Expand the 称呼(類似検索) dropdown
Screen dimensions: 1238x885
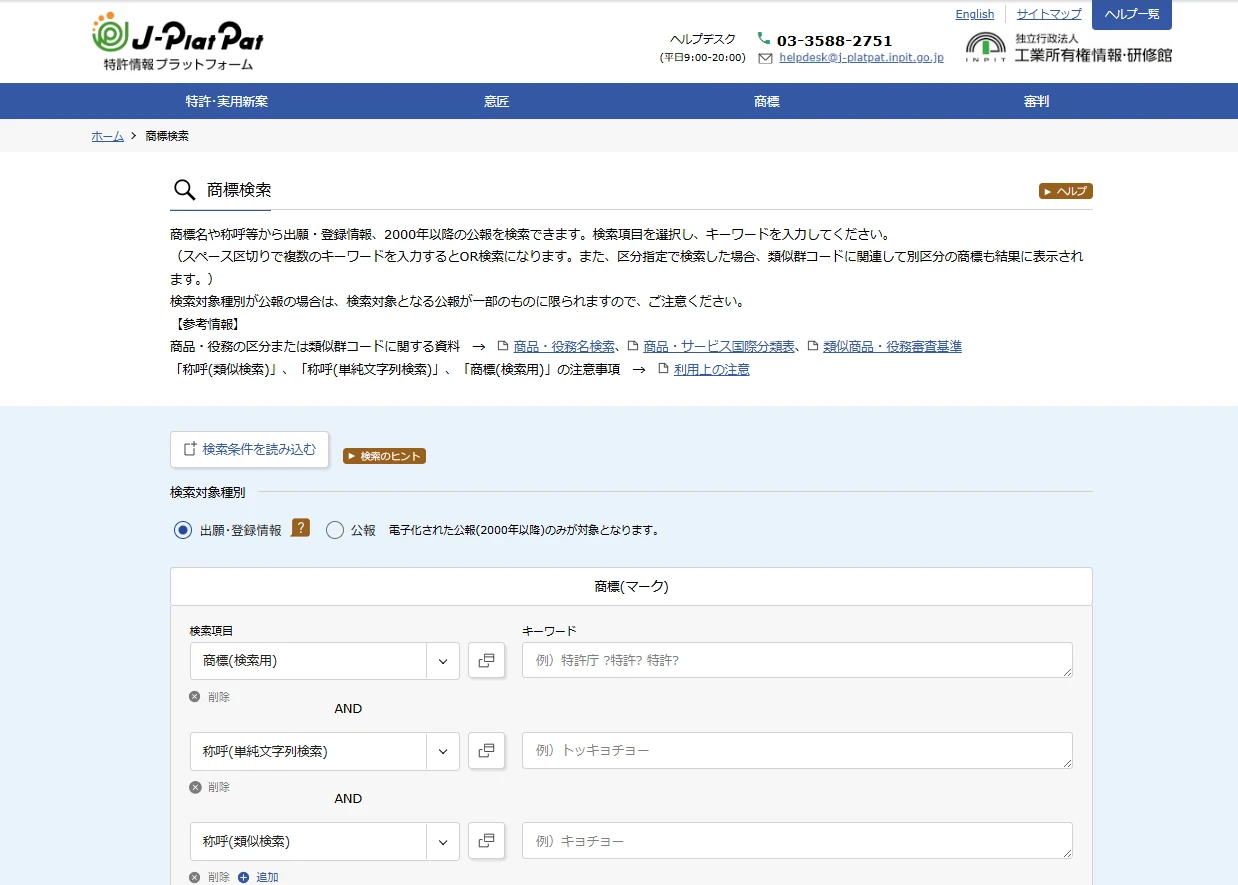tap(443, 841)
